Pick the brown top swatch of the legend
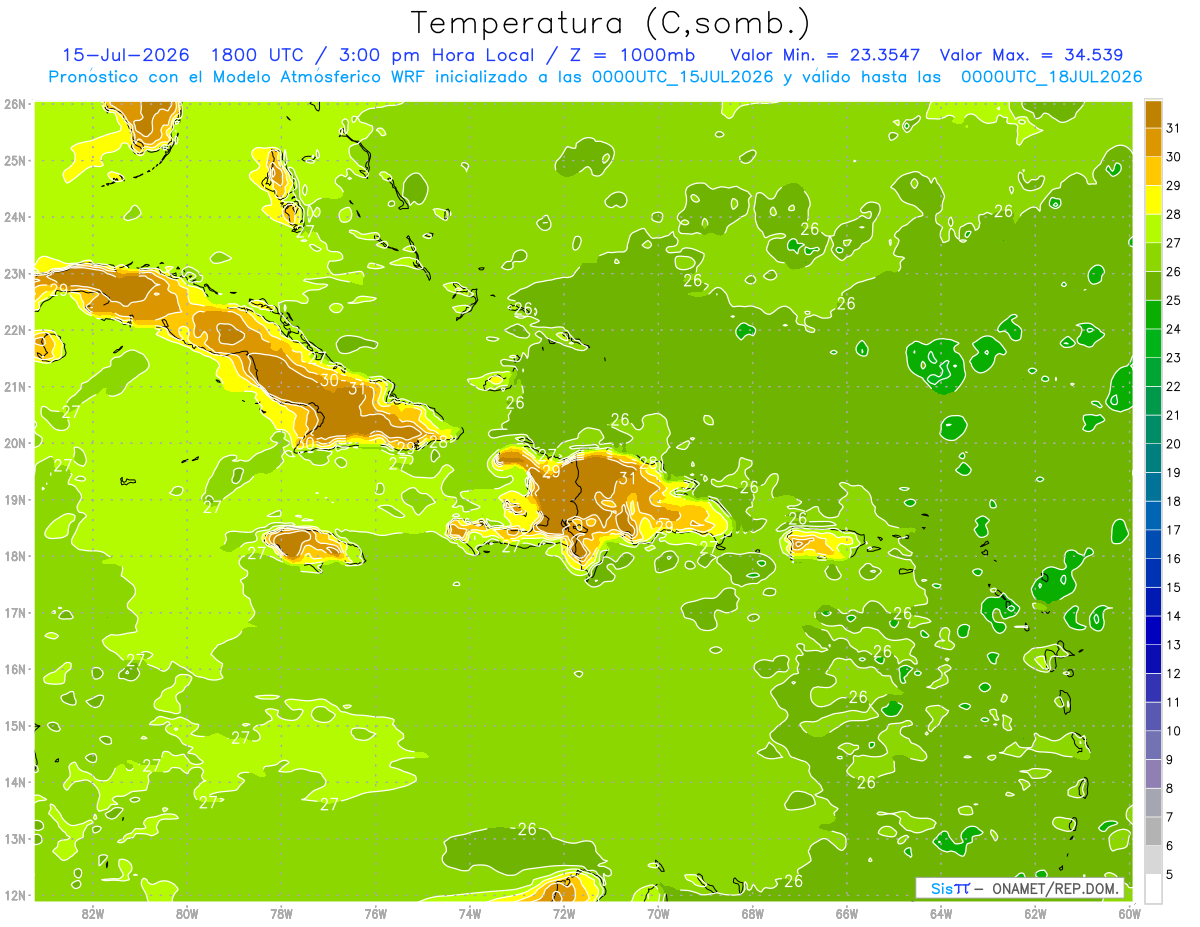This screenshot has height=927, width=1200. pyautogui.click(x=1153, y=113)
